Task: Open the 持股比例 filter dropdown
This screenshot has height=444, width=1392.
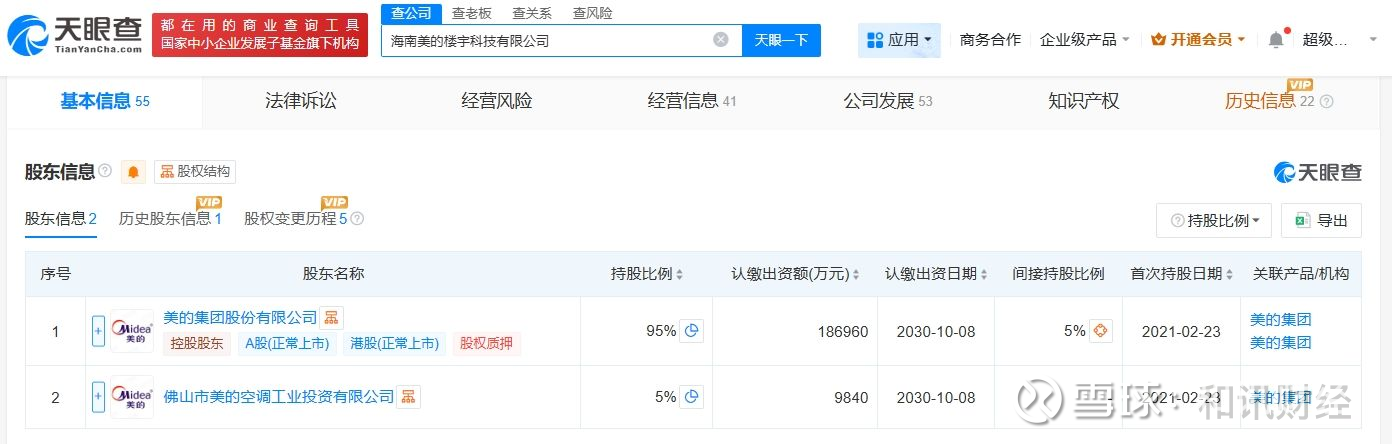Action: pyautogui.click(x=1214, y=221)
